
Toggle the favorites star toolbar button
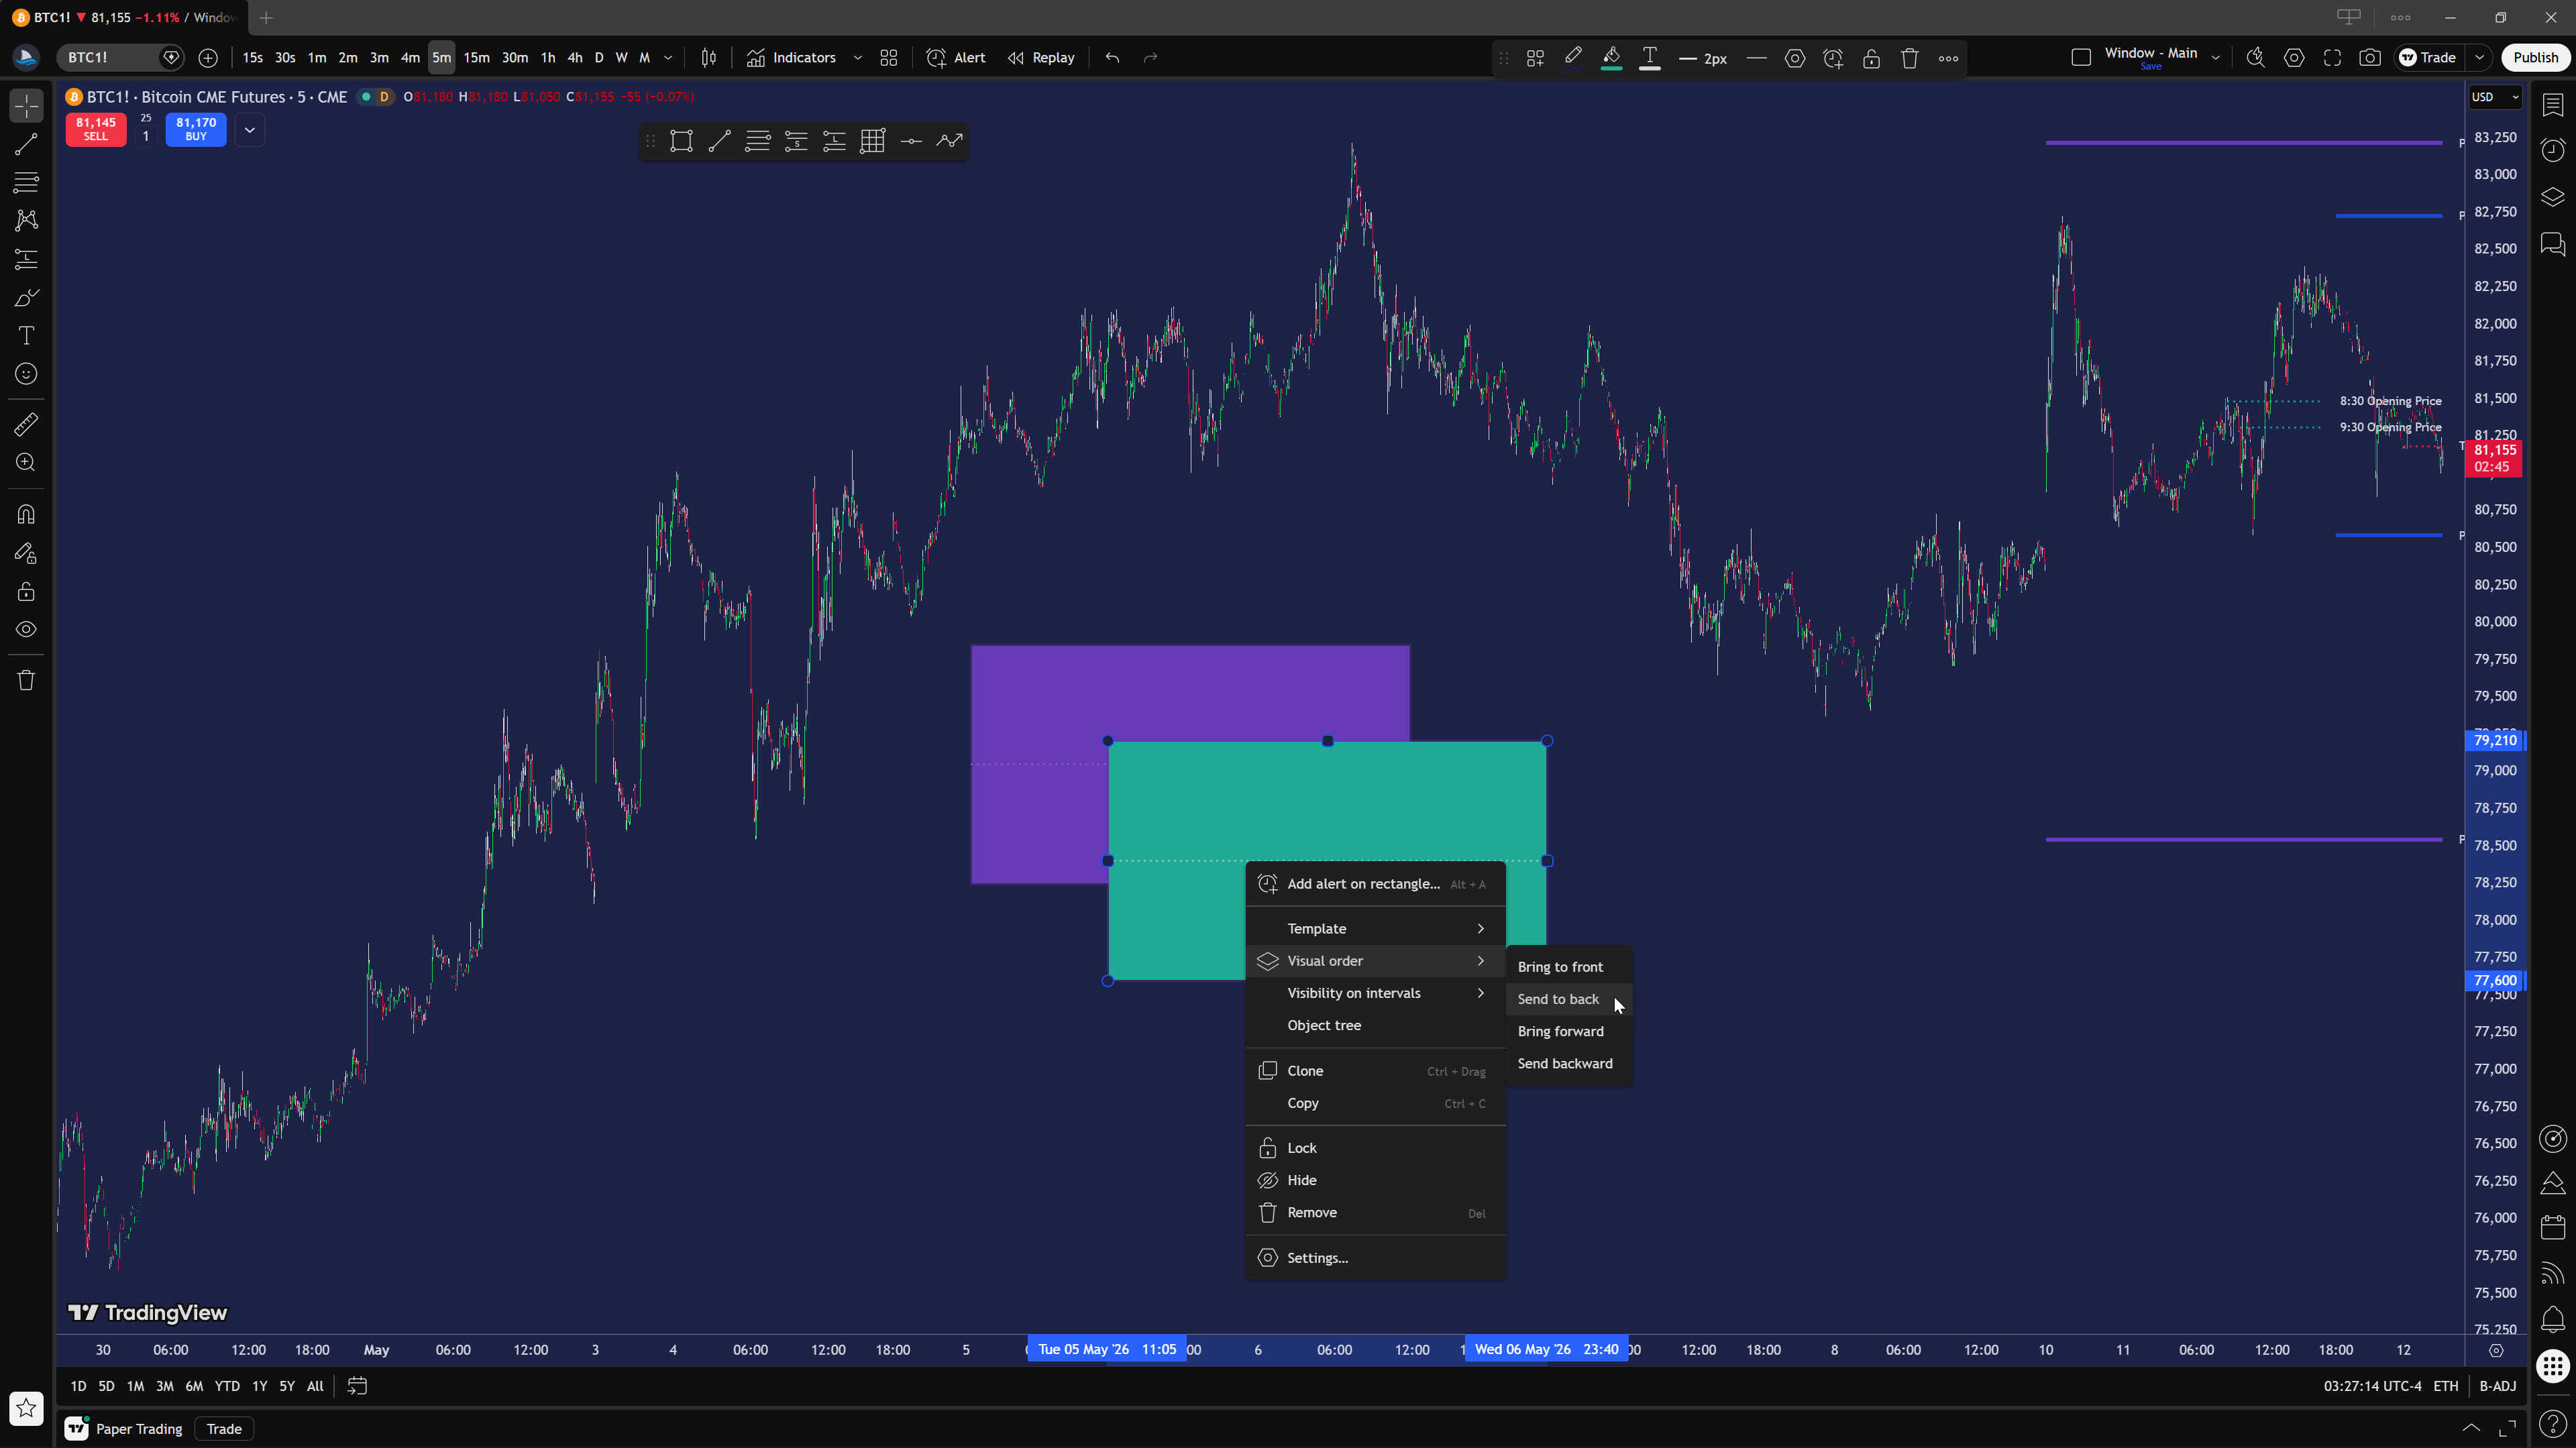[x=26, y=1408]
